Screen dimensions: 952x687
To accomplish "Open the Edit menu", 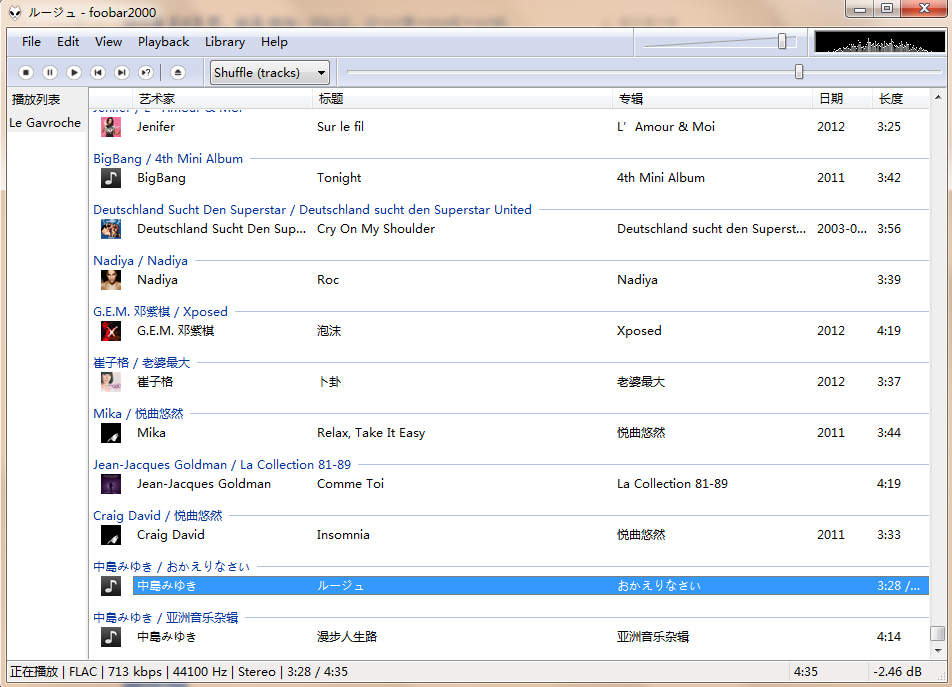I will tap(68, 42).
